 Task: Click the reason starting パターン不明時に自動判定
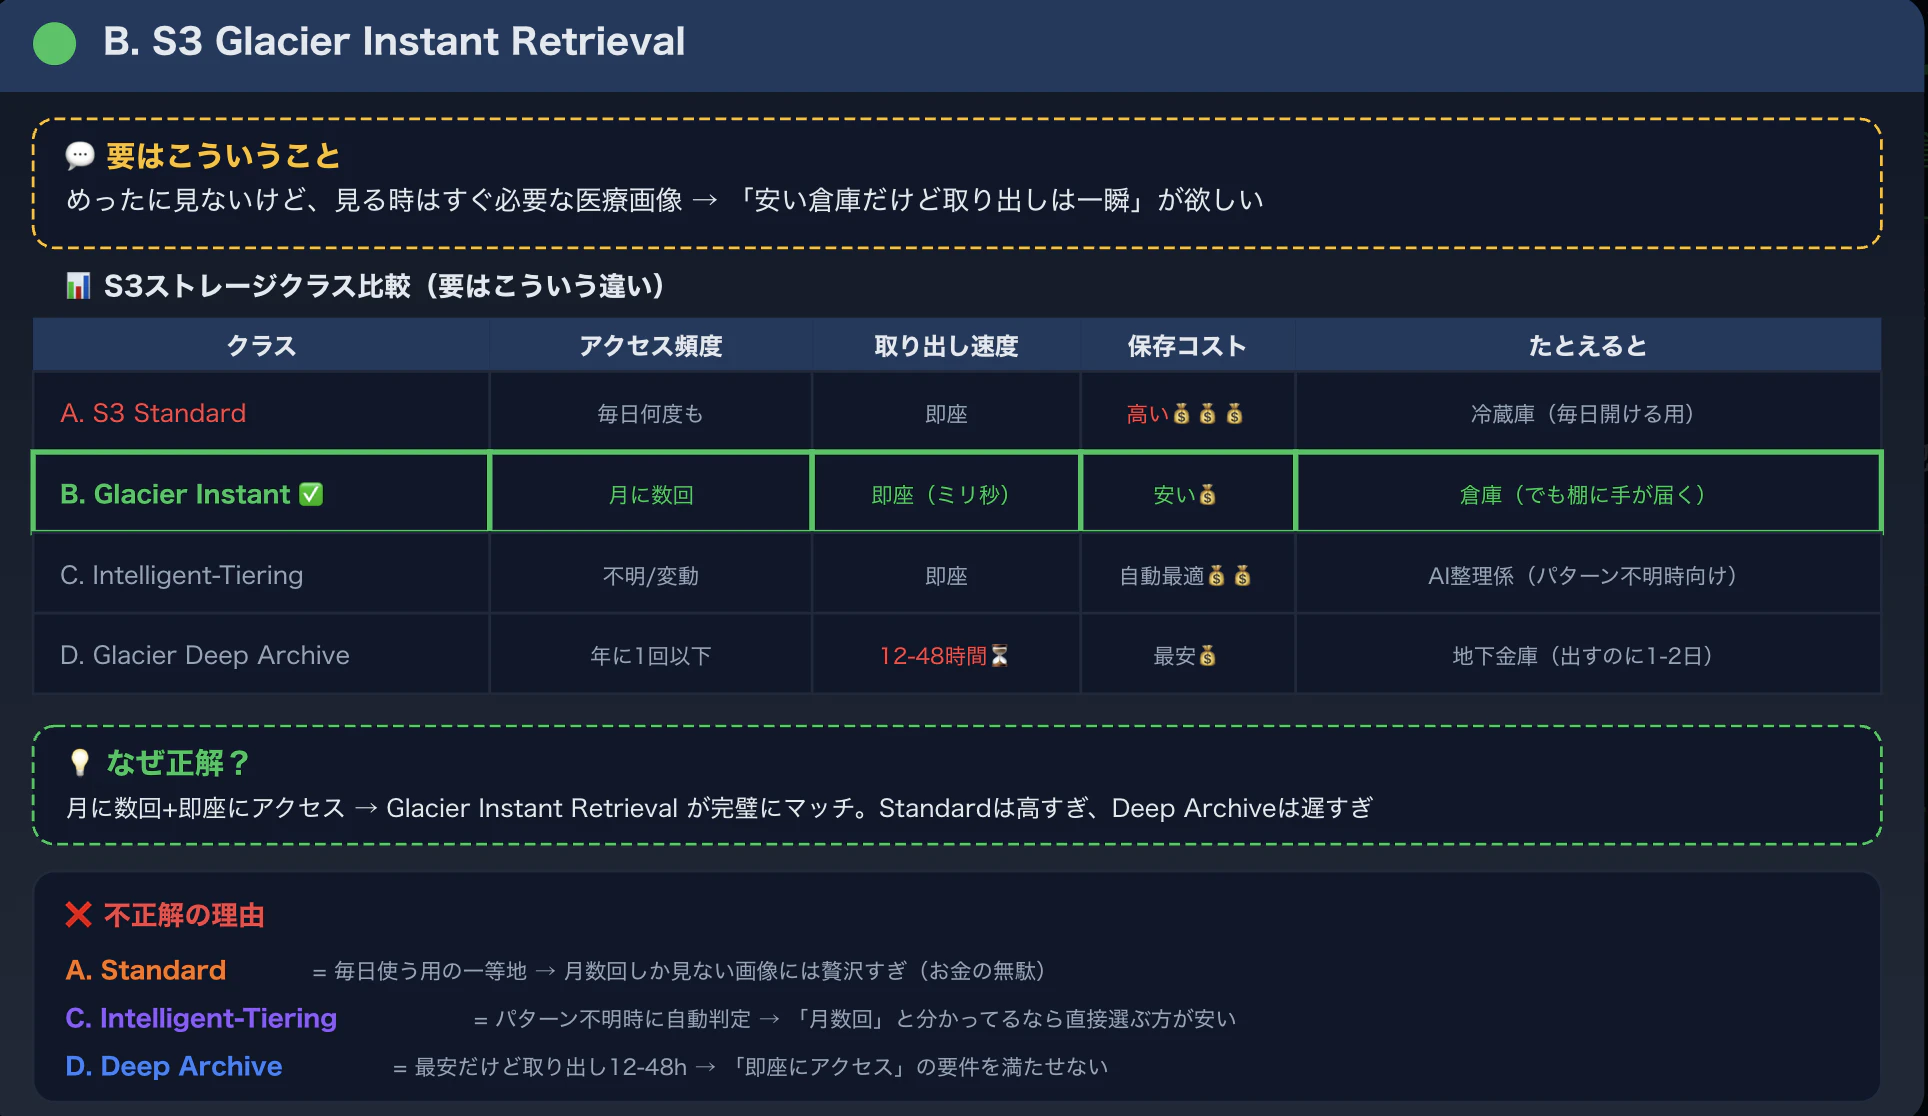[855, 1019]
